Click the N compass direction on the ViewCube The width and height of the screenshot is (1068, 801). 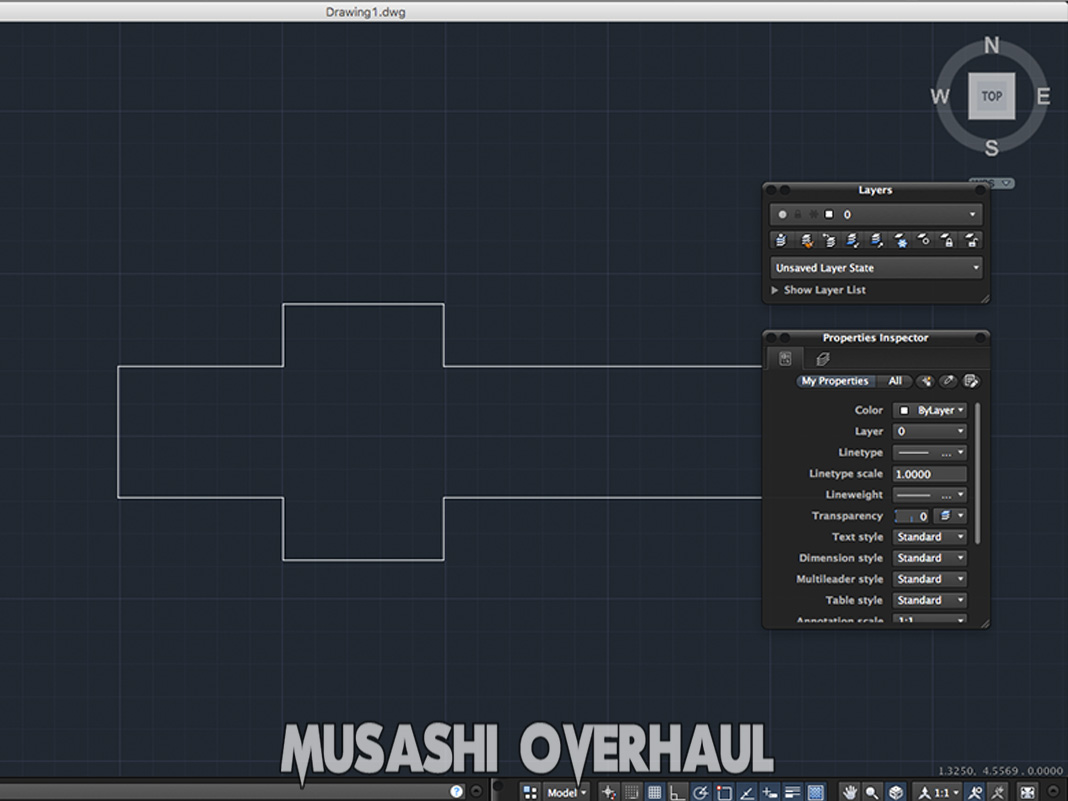(992, 46)
